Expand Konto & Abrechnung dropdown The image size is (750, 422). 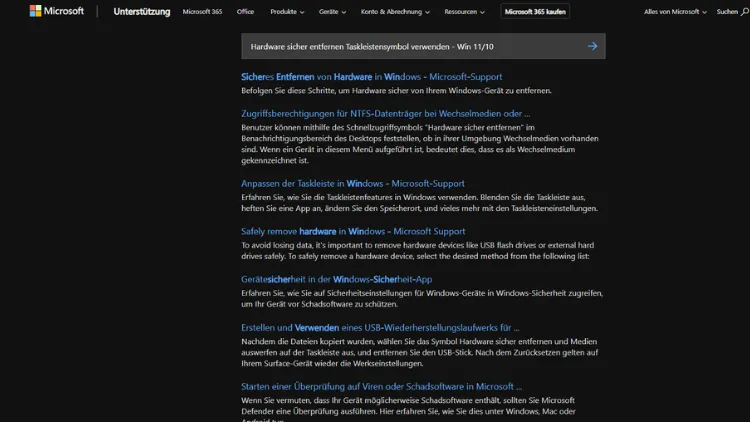coord(395,11)
